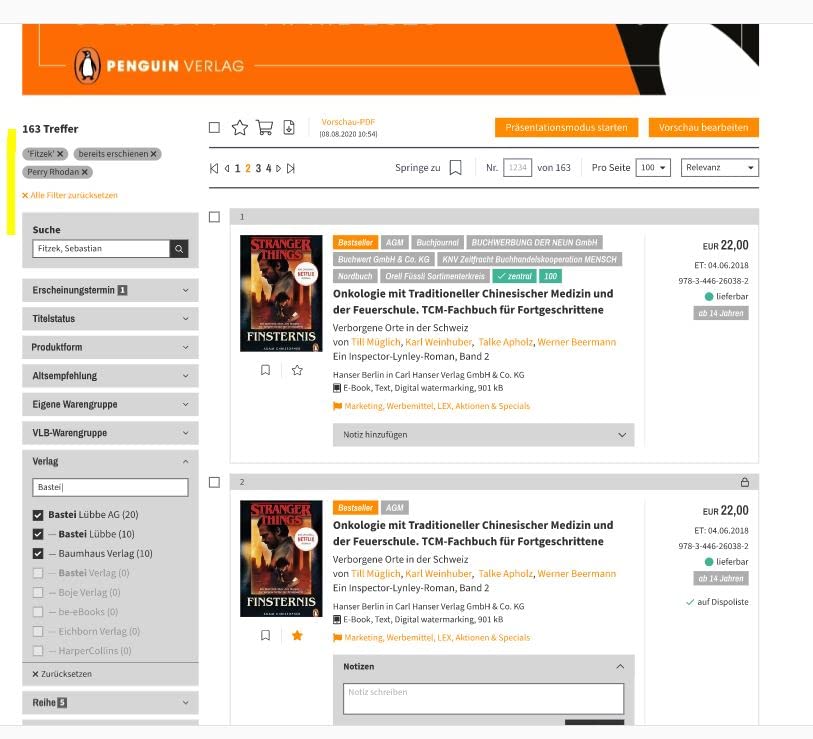The image size is (813, 739).
Task: Tick the checkbox for result number 1
Action: click(x=214, y=217)
